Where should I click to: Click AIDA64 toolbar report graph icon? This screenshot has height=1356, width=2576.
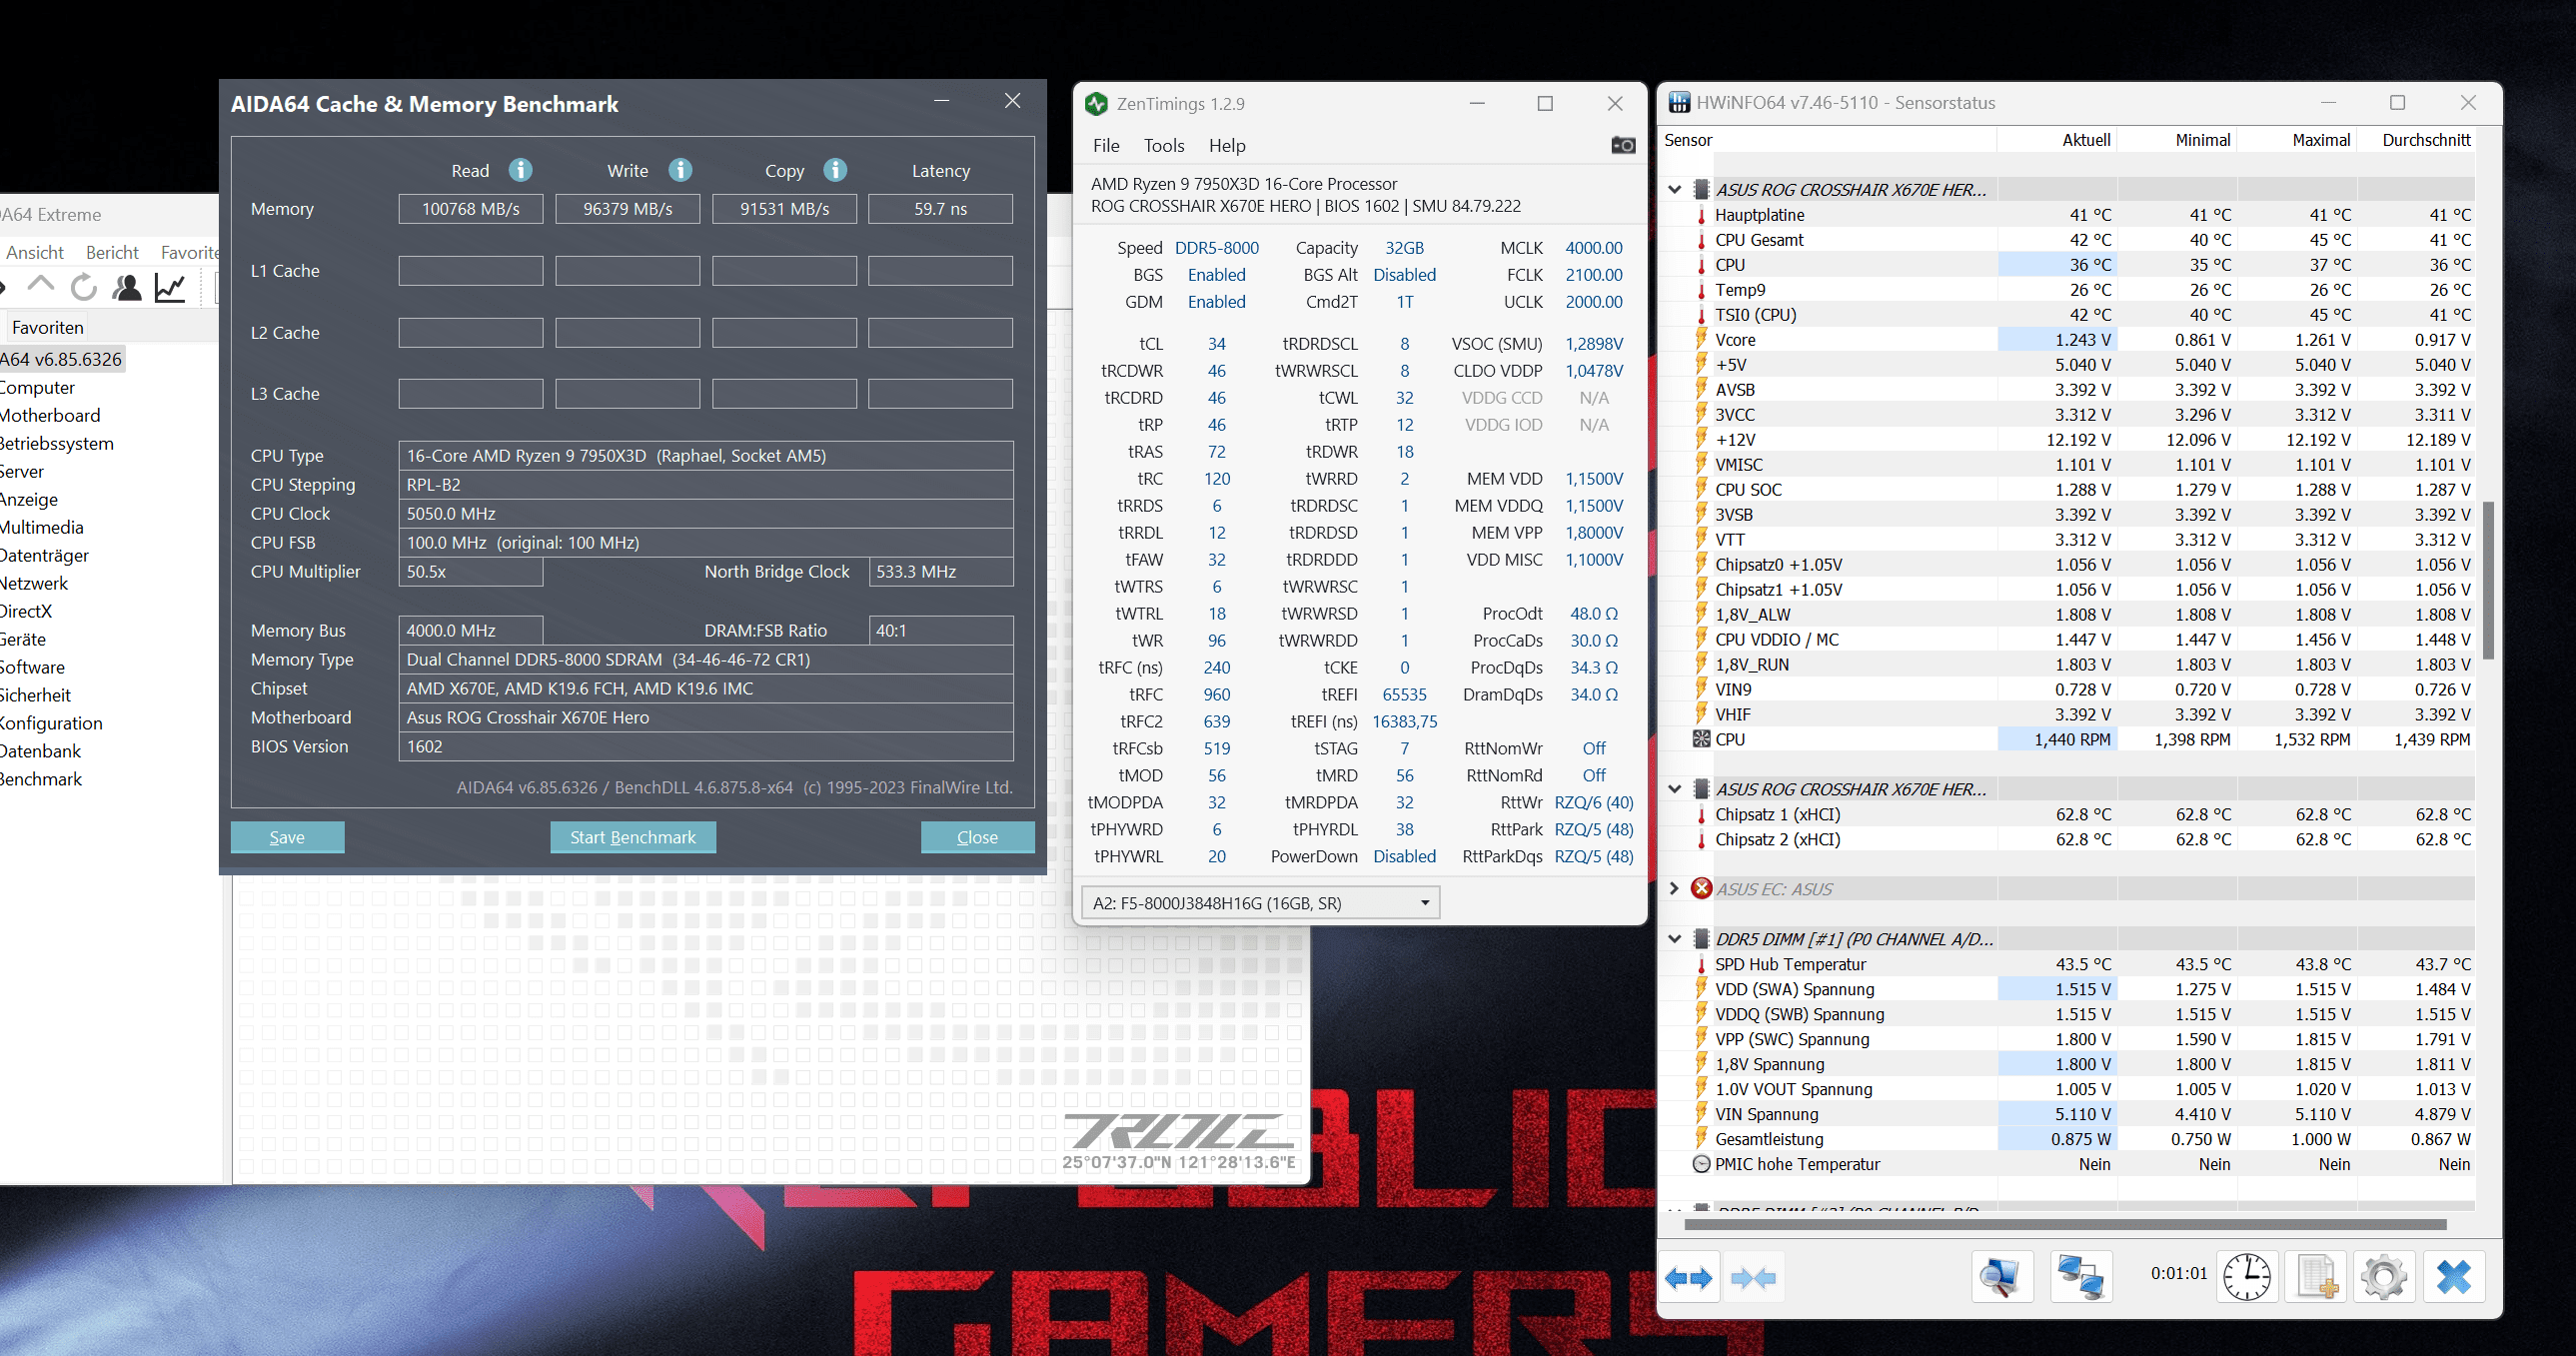coord(170,288)
